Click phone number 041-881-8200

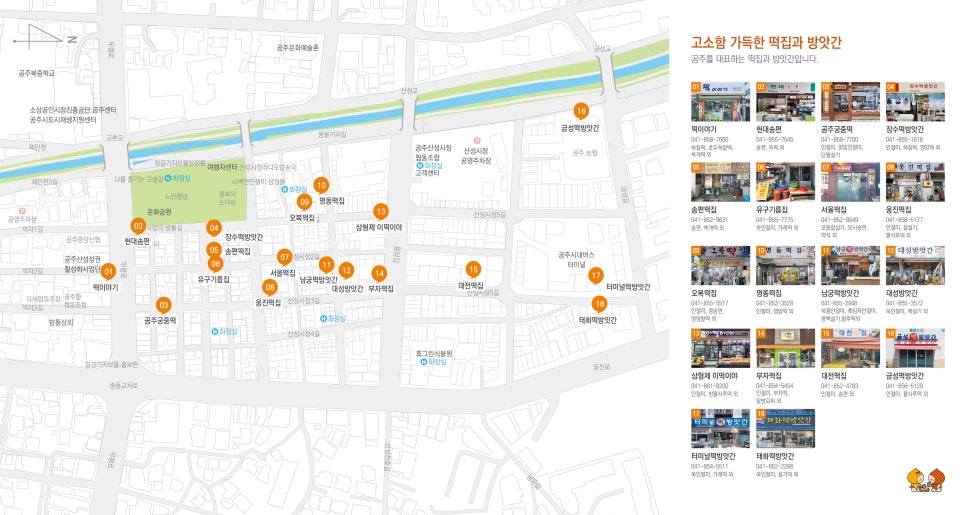tap(709, 386)
